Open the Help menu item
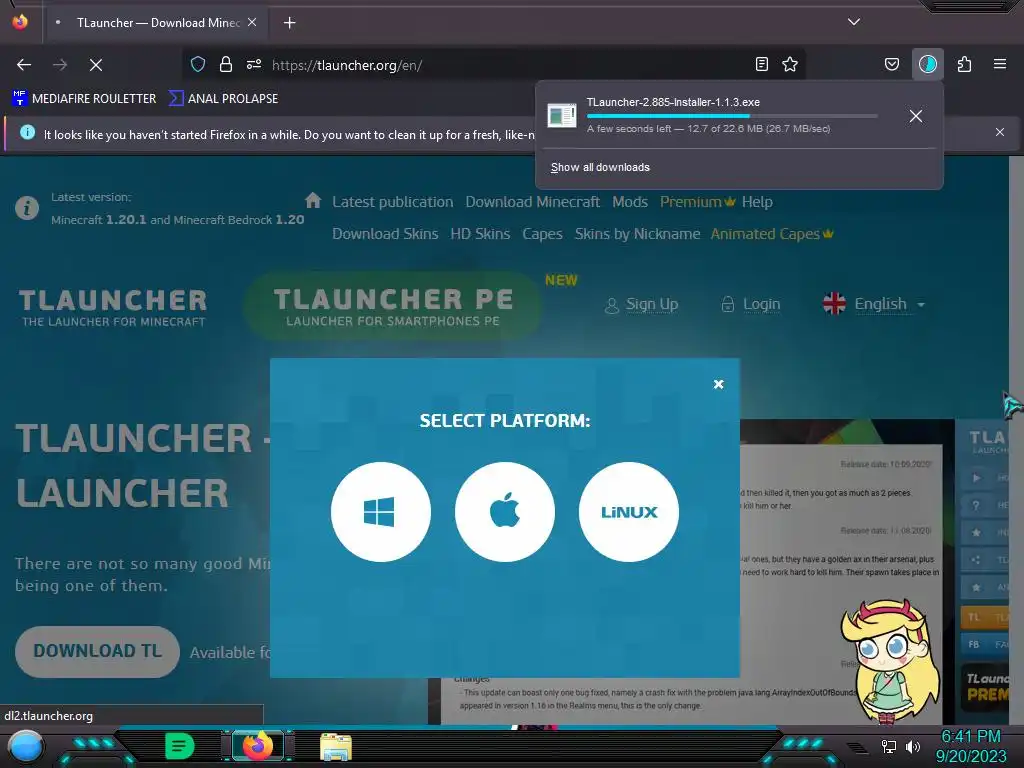The height and width of the screenshot is (768, 1024). (757, 202)
